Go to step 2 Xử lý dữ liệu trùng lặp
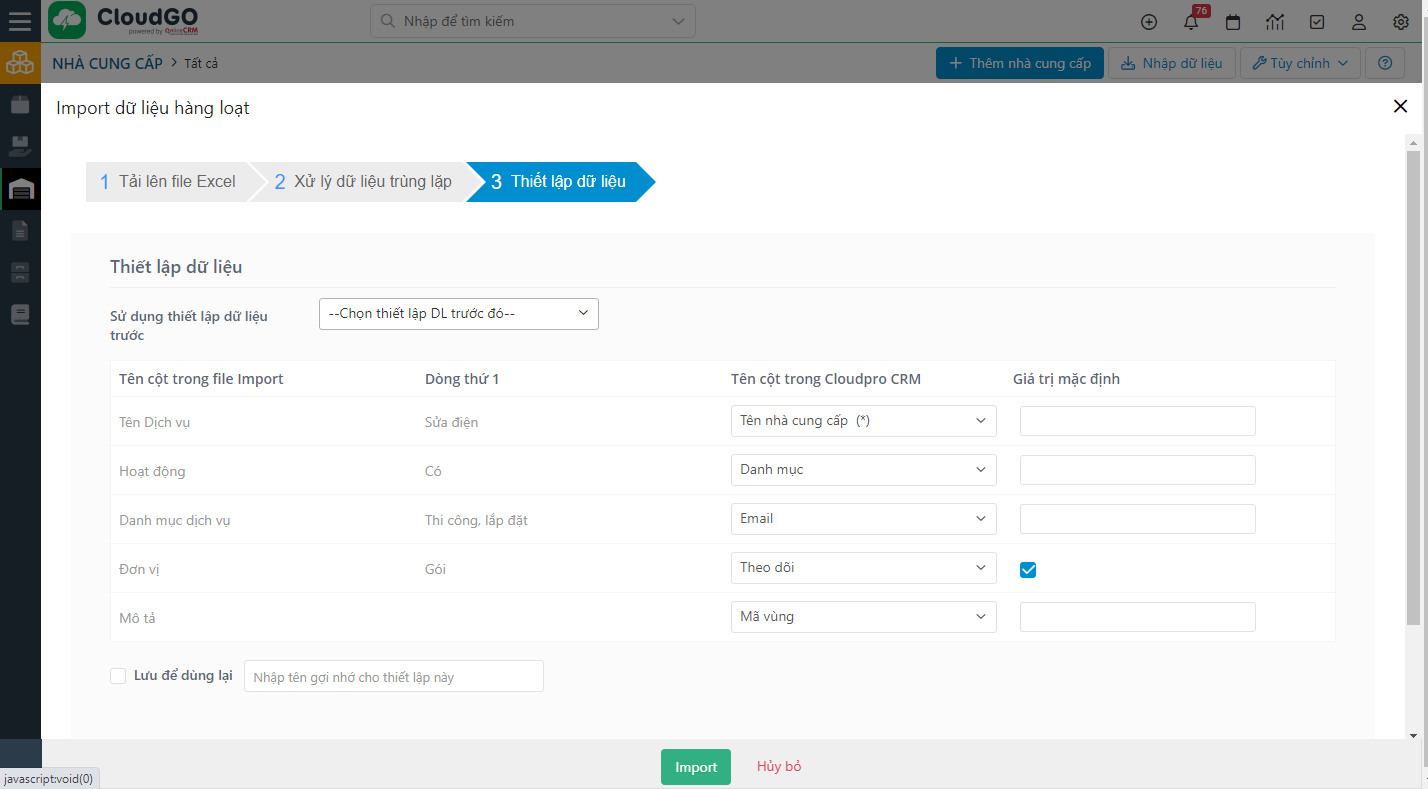Viewport: 1428px width, 789px height. pyautogui.click(x=362, y=182)
